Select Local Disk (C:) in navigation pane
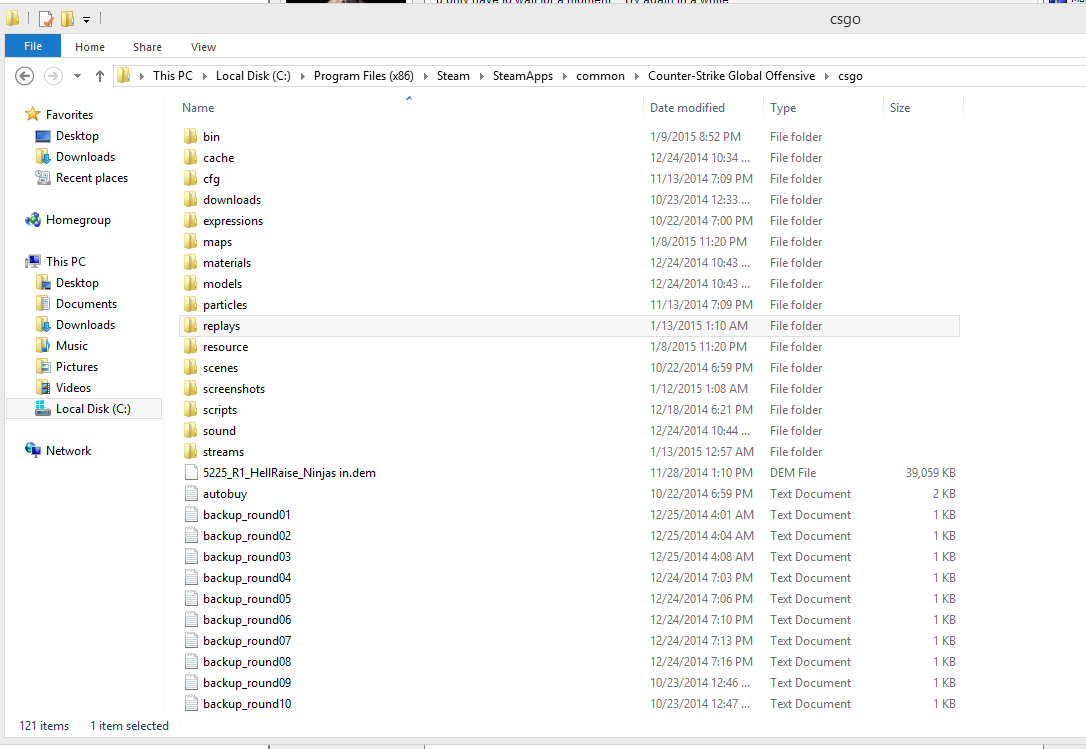The height and width of the screenshot is (749, 1086). pyautogui.click(x=84, y=409)
